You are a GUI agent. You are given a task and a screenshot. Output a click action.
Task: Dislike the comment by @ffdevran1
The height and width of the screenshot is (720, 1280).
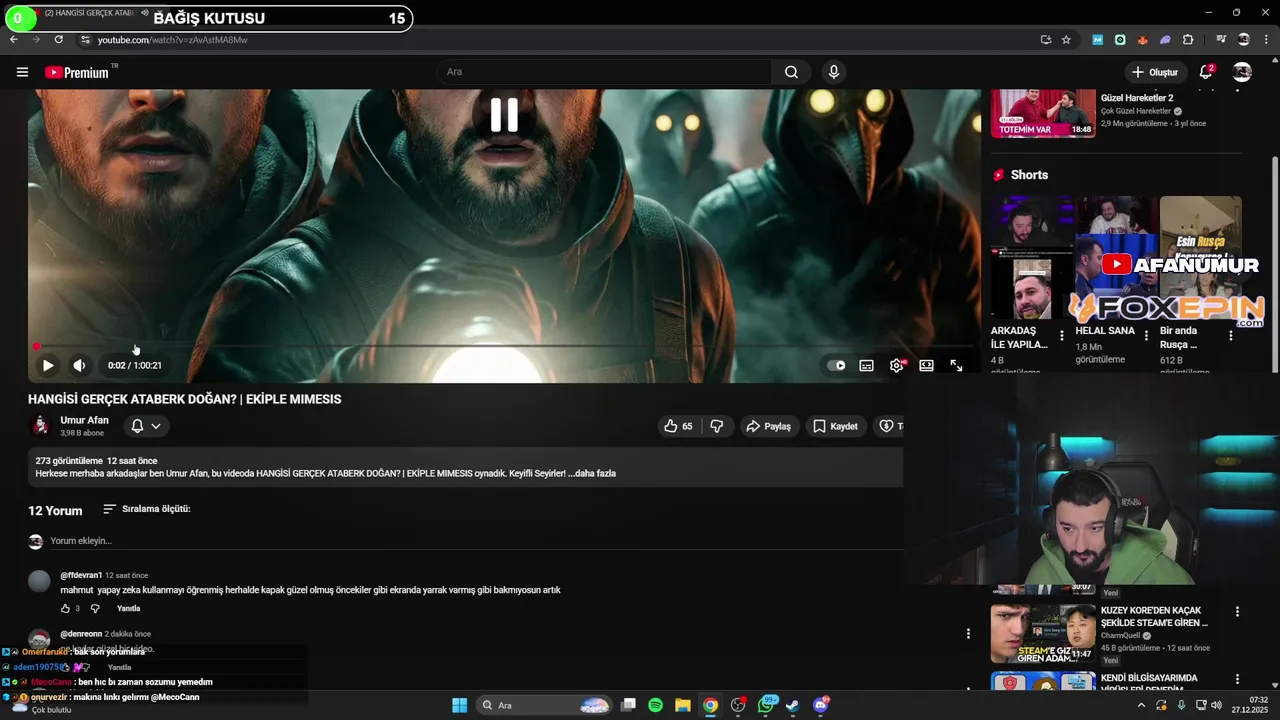[95, 608]
